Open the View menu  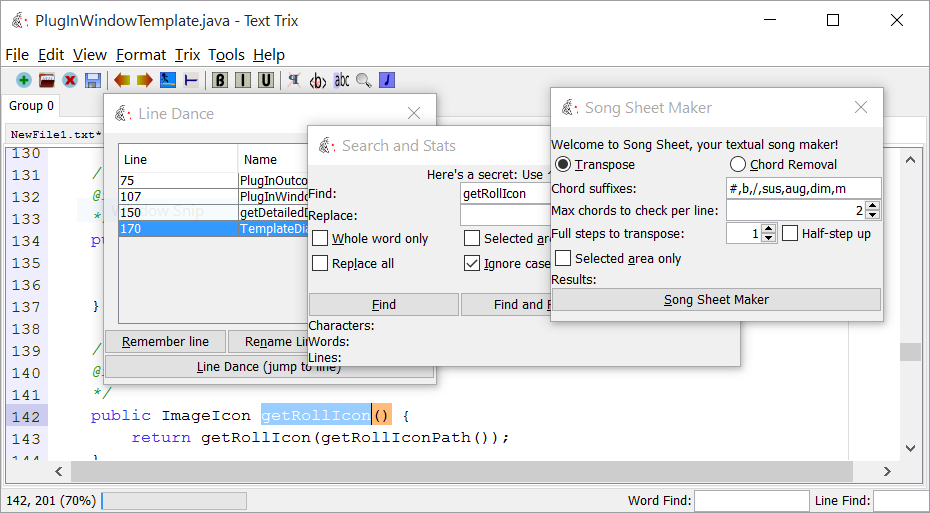point(90,55)
